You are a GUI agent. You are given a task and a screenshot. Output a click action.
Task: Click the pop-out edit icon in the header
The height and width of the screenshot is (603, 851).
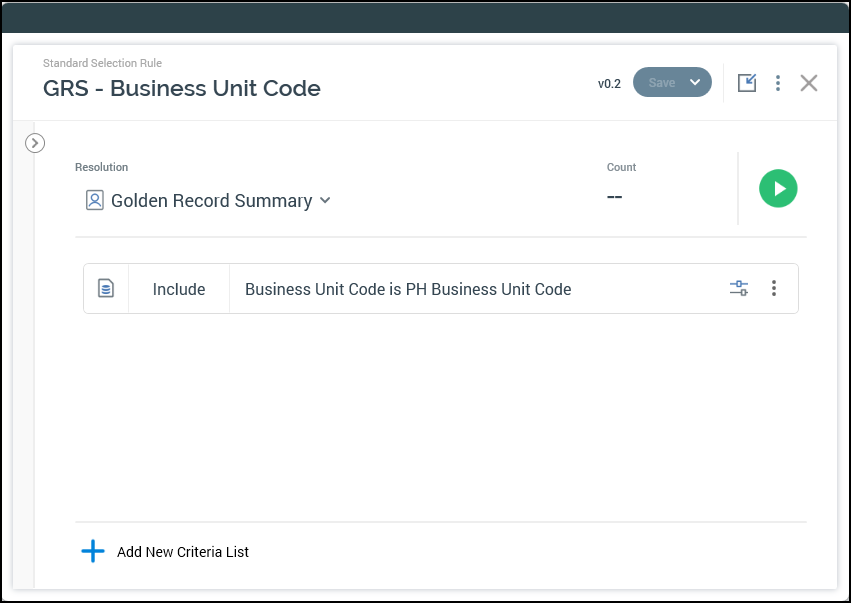[747, 83]
